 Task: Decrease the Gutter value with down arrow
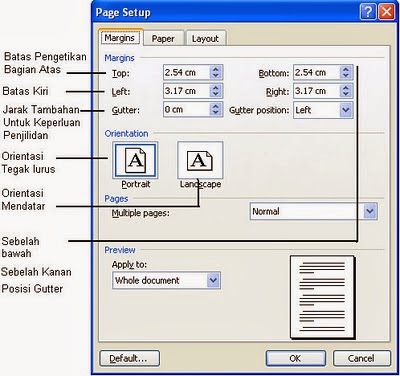click(x=216, y=112)
